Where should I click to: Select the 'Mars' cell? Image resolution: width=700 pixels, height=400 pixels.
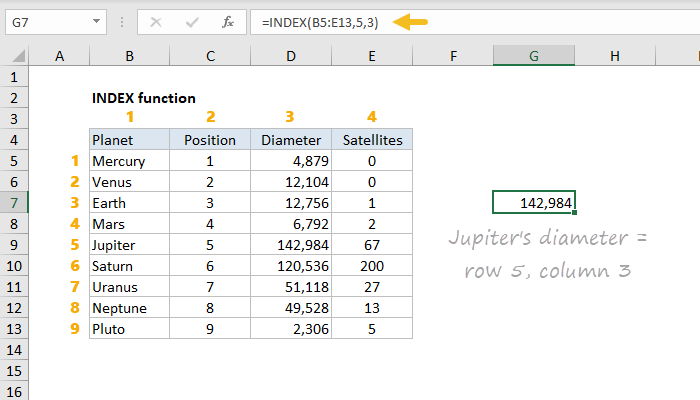click(129, 224)
